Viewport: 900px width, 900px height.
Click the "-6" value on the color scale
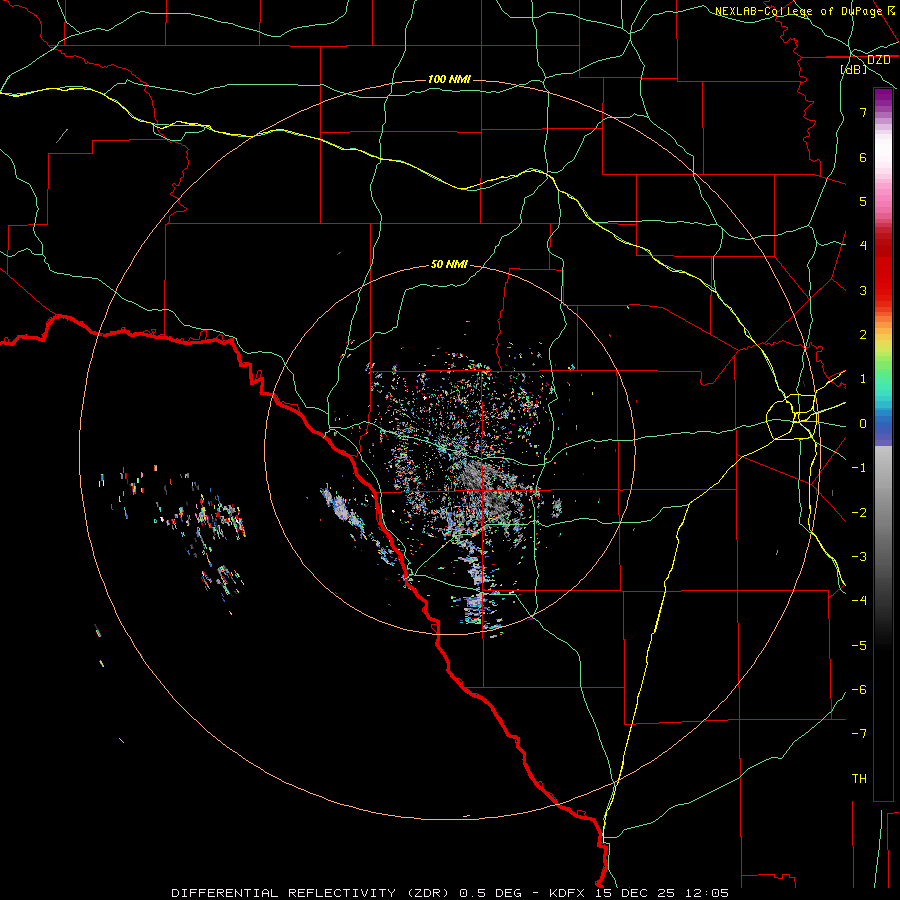[x=859, y=690]
